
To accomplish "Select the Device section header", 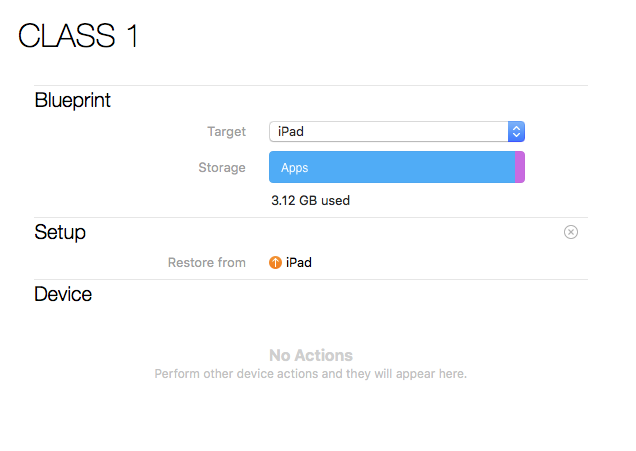I will tap(63, 294).
